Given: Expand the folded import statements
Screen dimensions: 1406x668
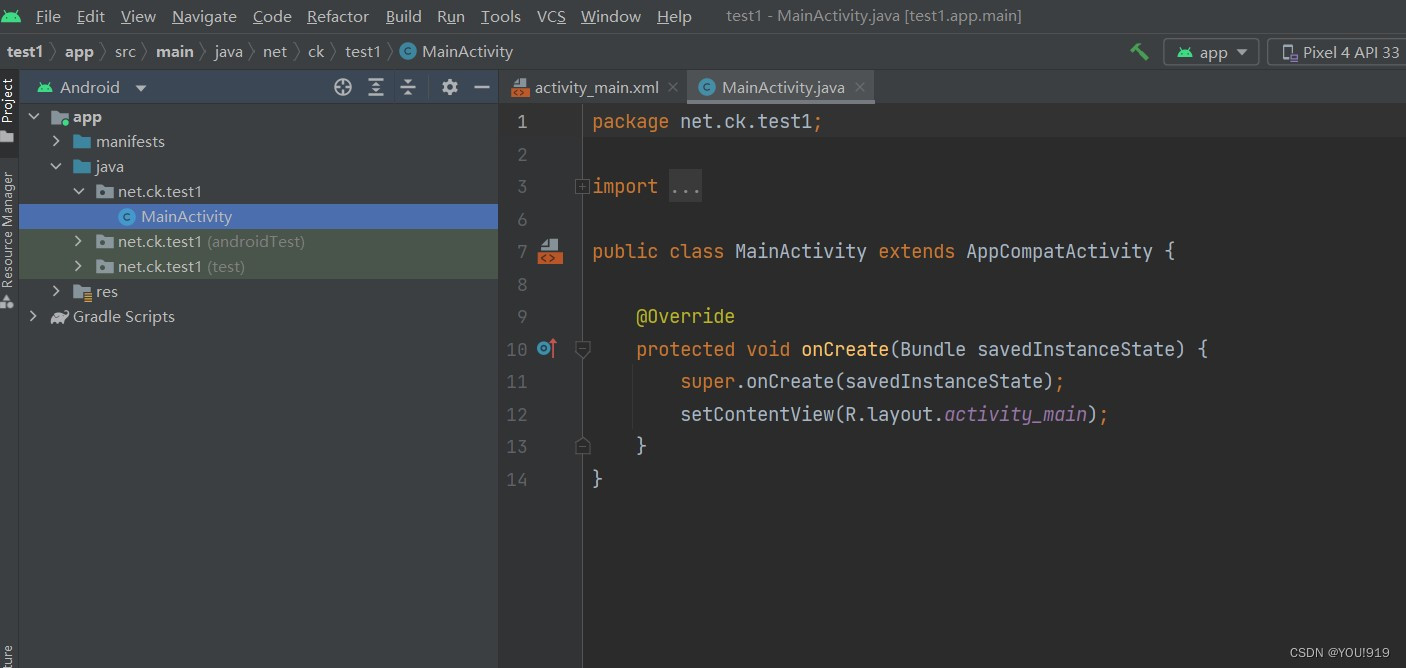Looking at the screenshot, I should (582, 186).
